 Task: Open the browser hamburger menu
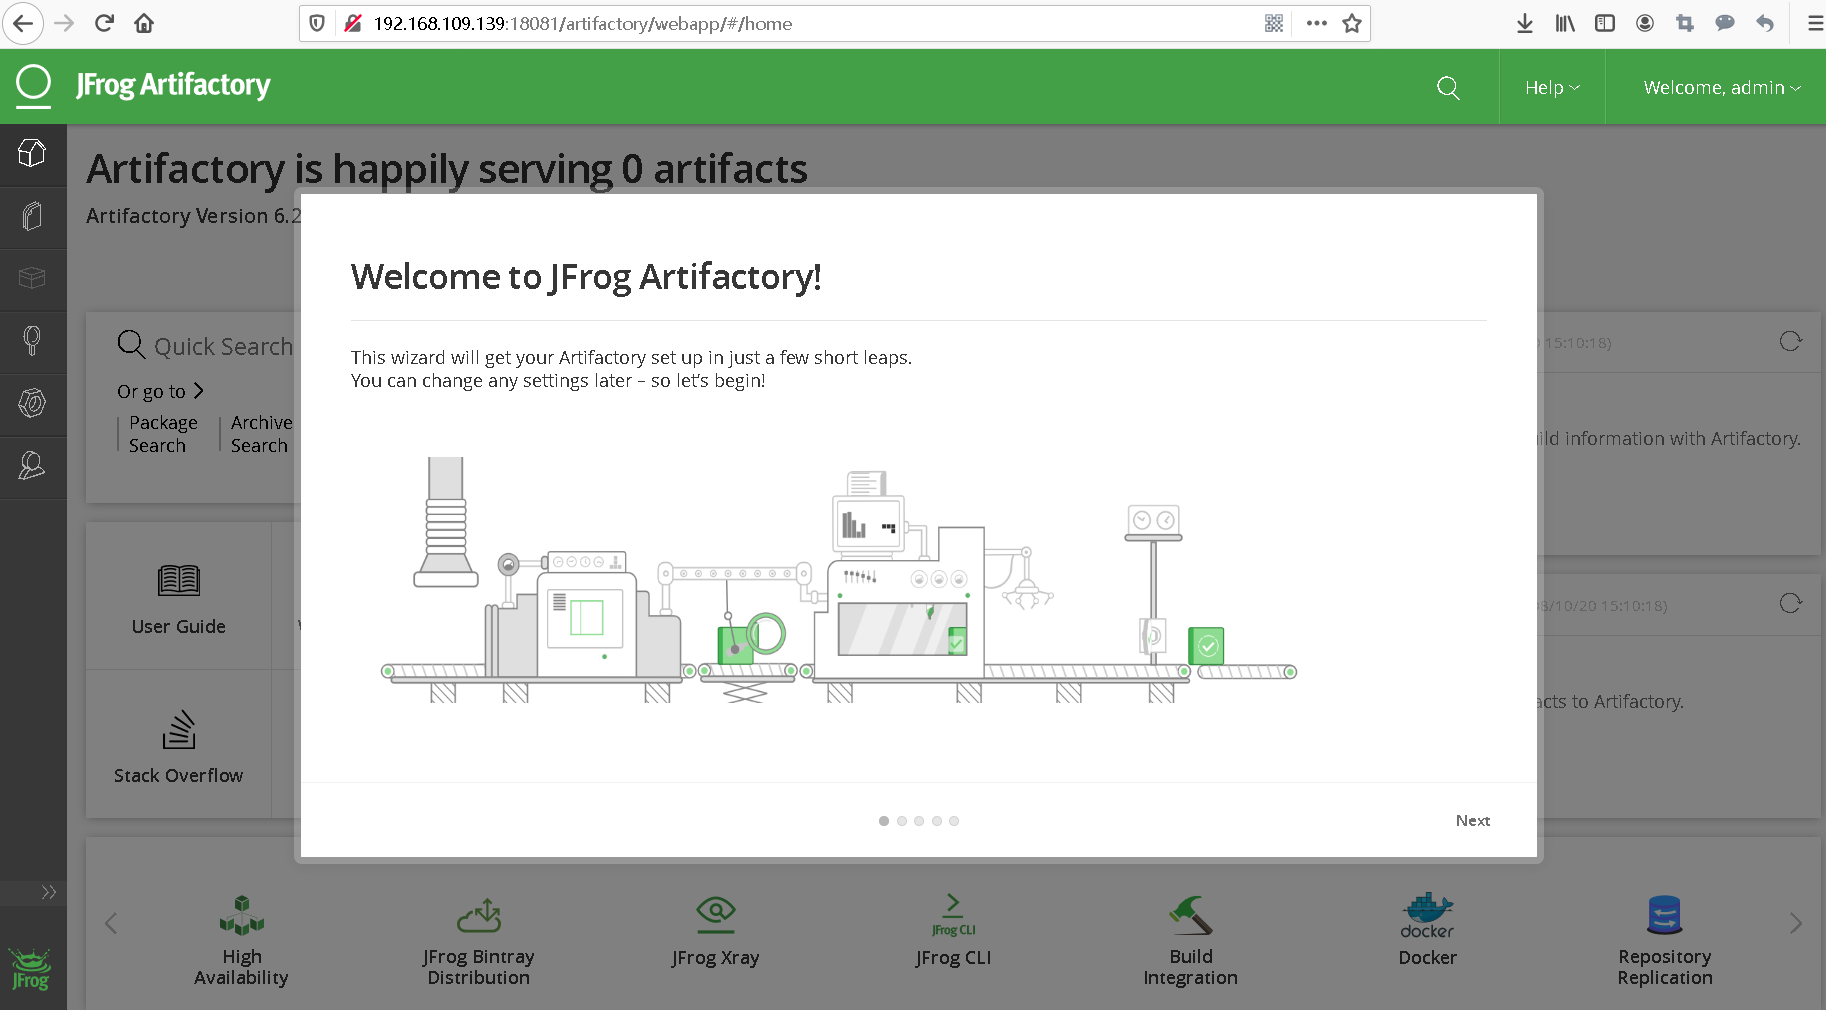coord(1815,23)
